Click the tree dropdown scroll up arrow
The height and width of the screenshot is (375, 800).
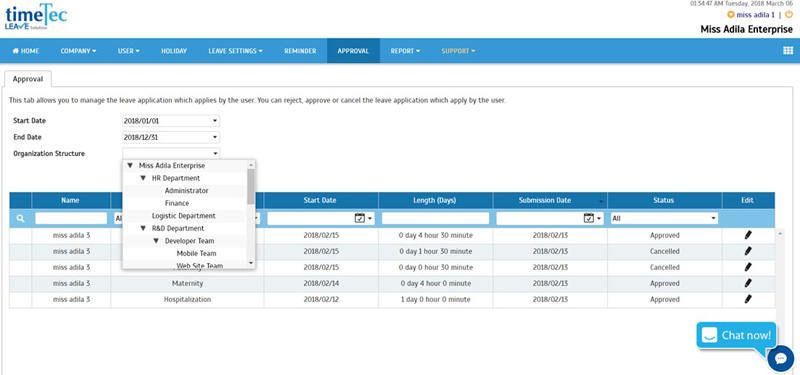coord(251,165)
